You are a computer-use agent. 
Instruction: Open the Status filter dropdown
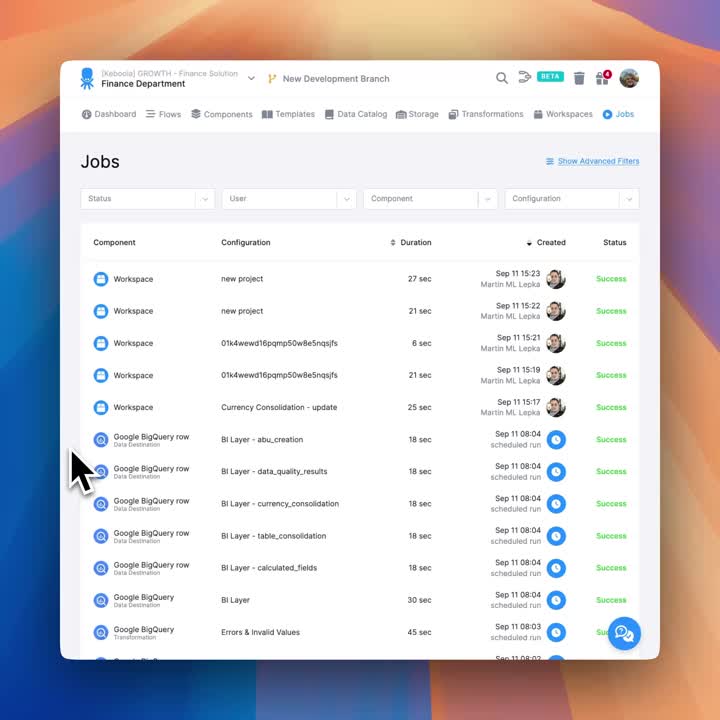point(147,199)
